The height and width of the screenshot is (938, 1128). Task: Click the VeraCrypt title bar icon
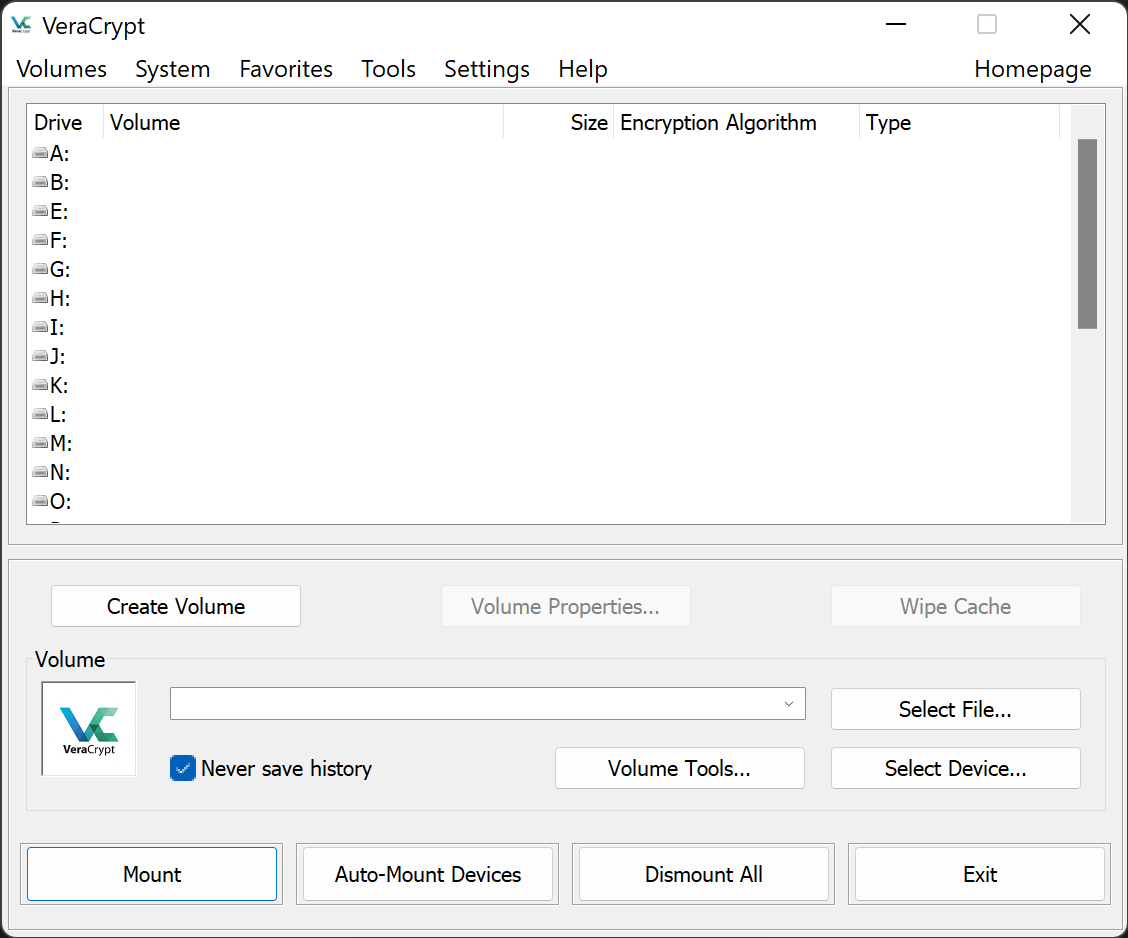tap(20, 25)
